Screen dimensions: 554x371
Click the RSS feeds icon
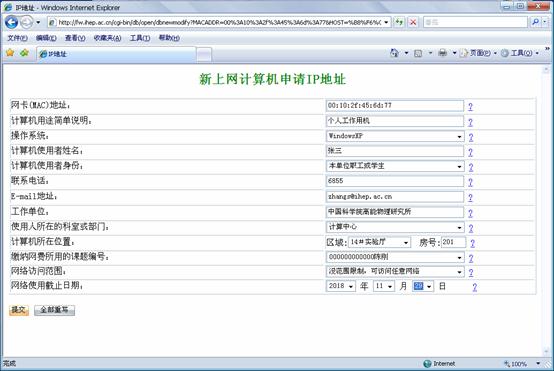[418, 53]
